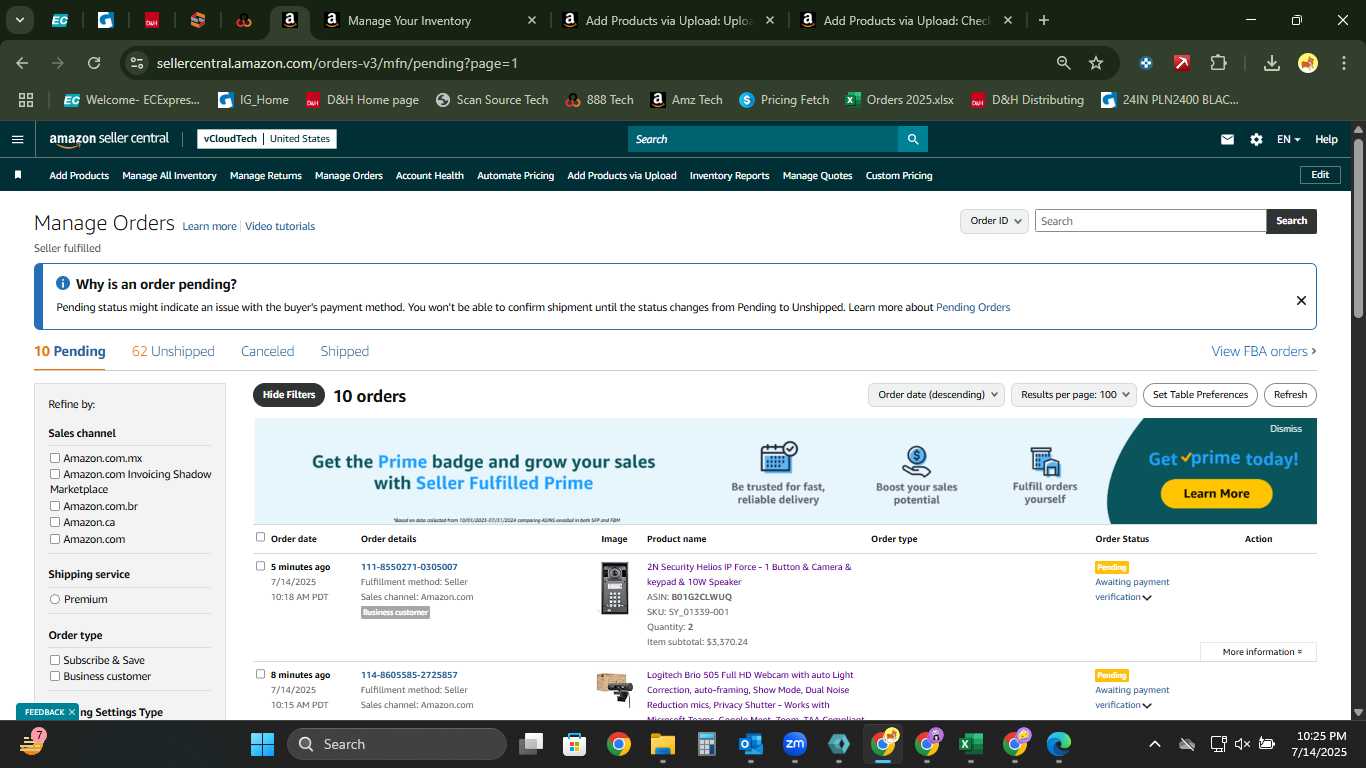Open Seller Central settings gear
1366x768 pixels.
(1256, 139)
